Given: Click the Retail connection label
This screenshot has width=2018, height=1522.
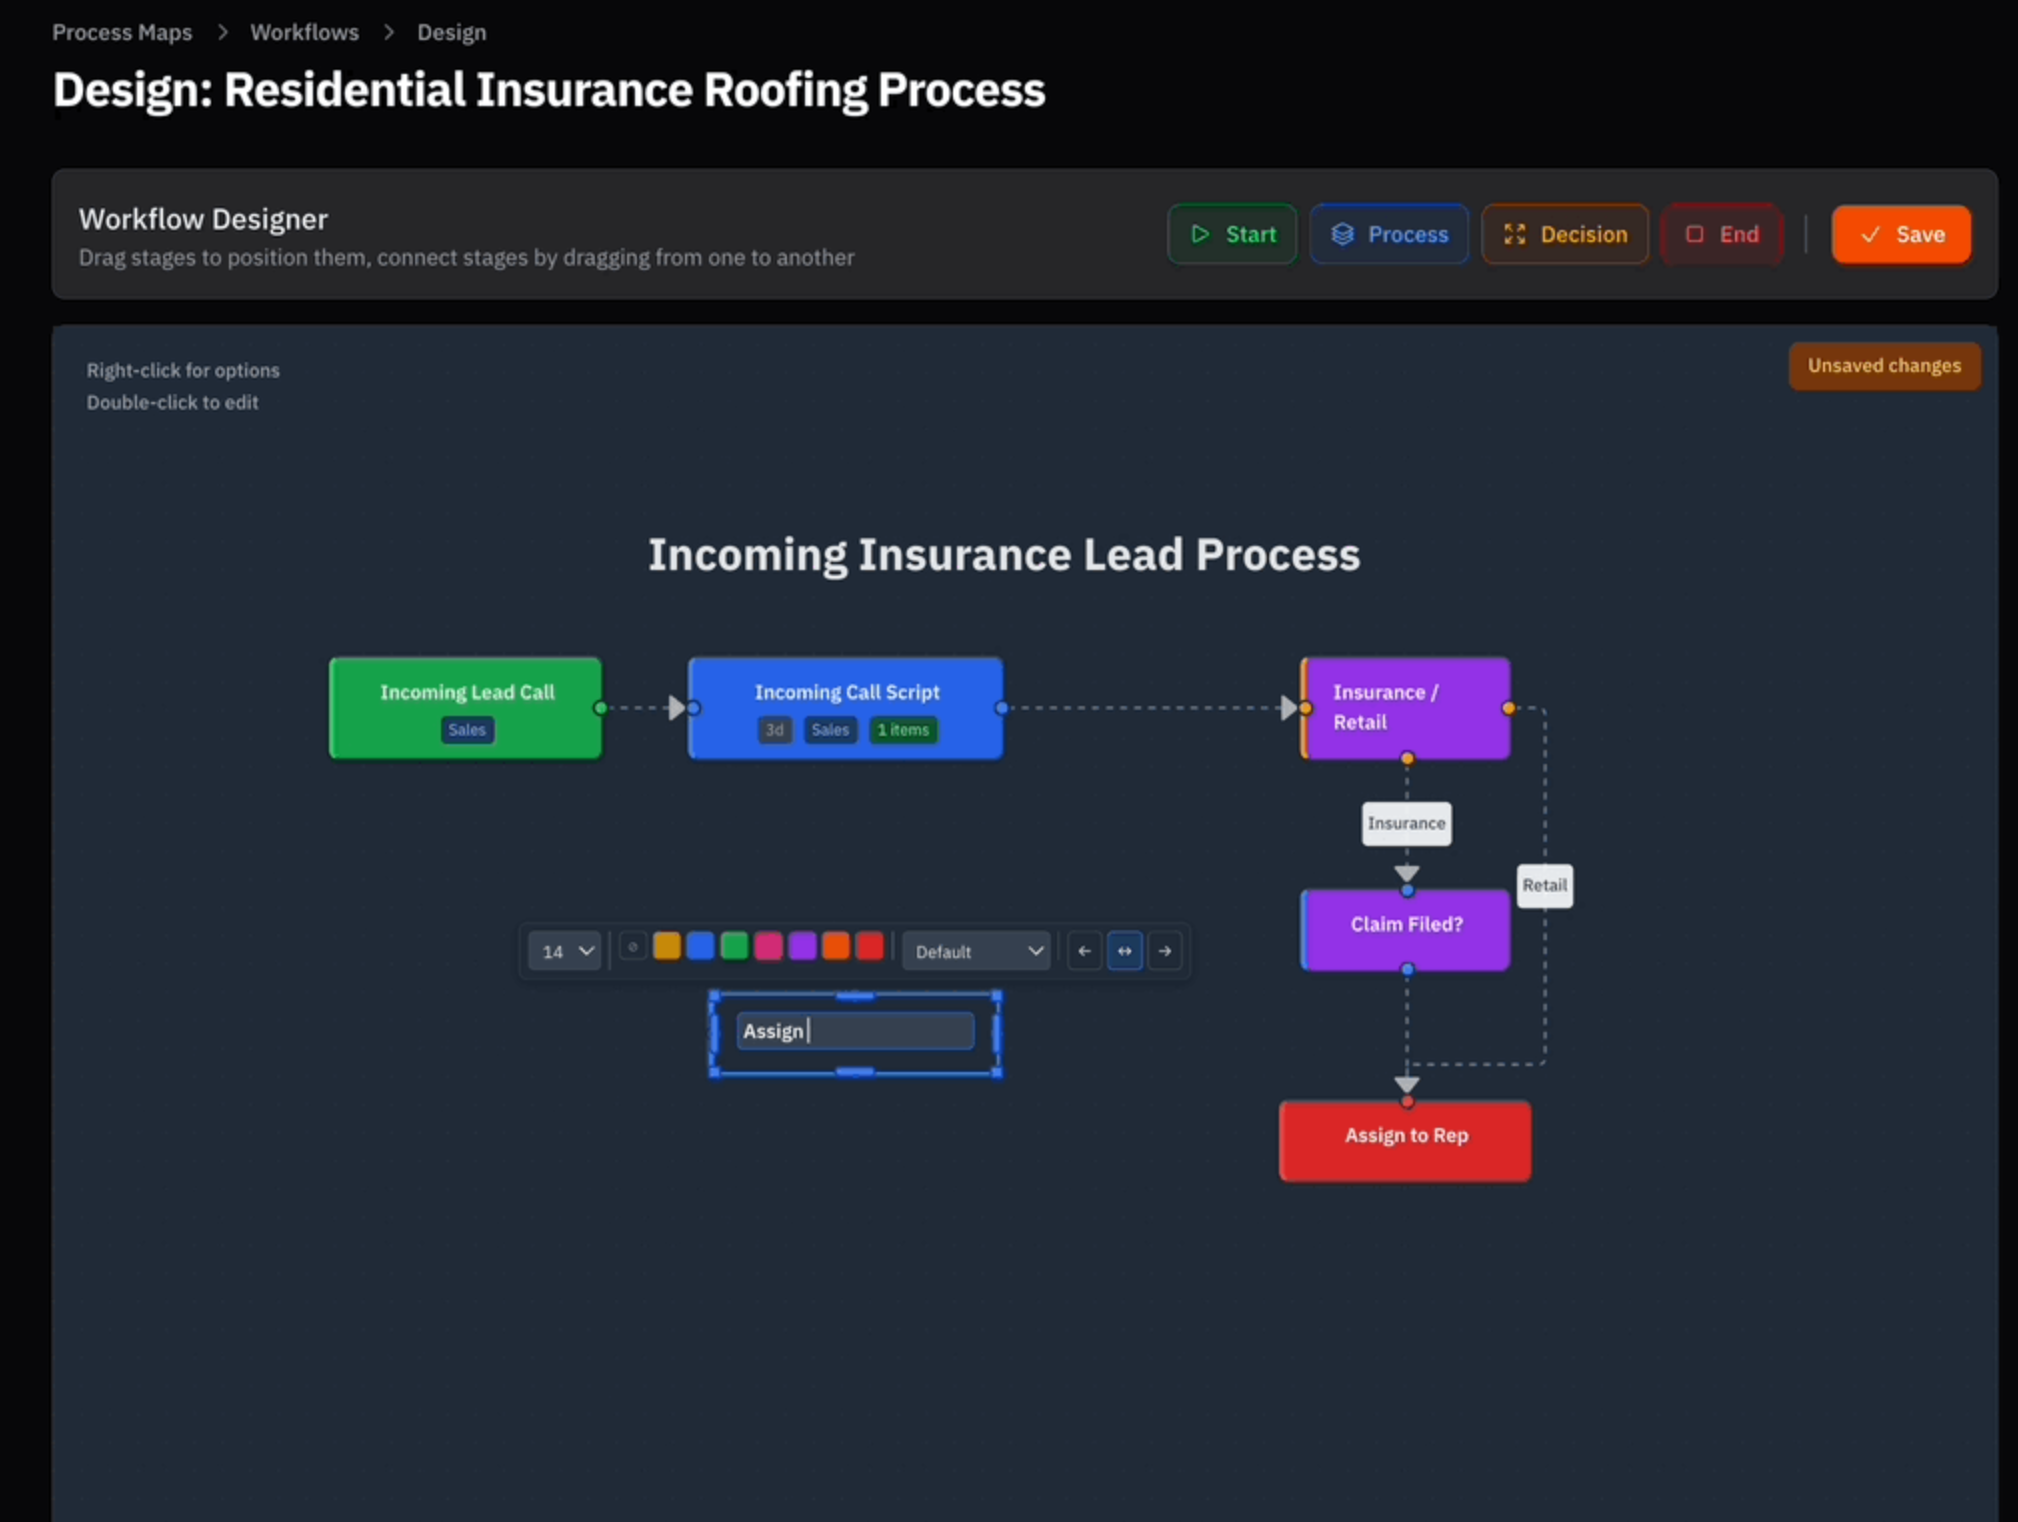Looking at the screenshot, I should pos(1544,886).
